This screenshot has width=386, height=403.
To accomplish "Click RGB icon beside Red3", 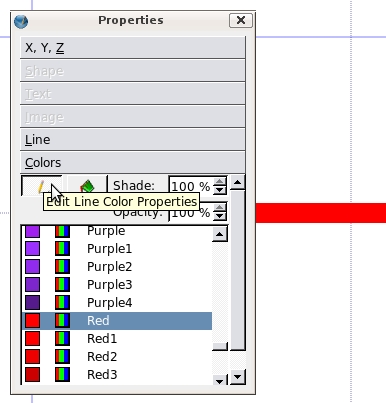I will click(x=62, y=375).
